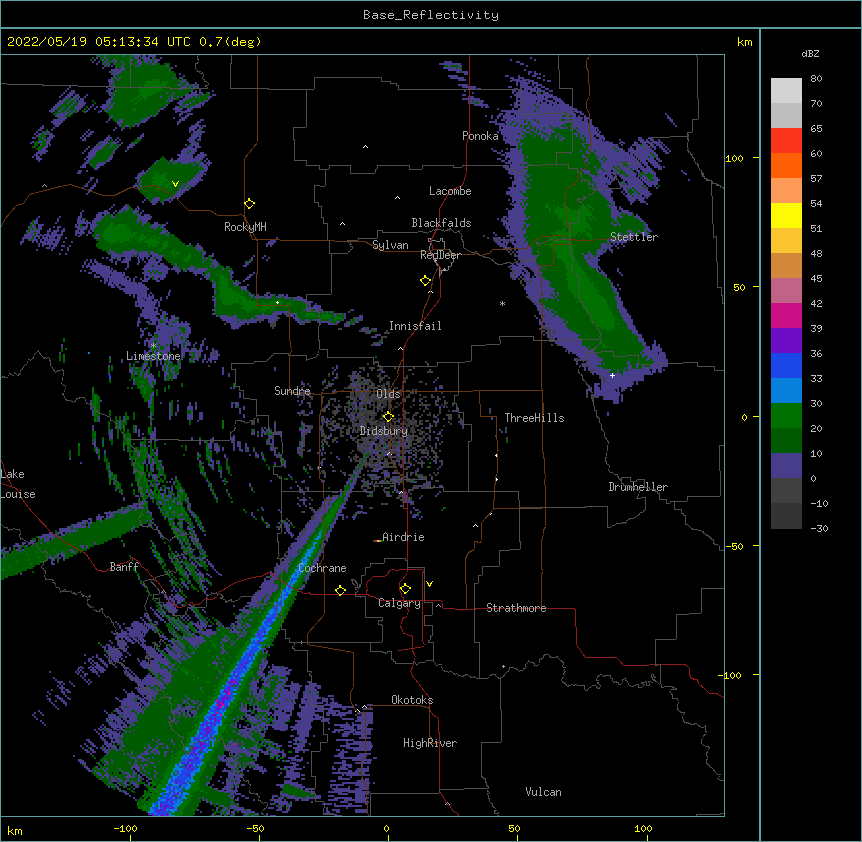This screenshot has width=862, height=842.
Task: Click the RockyMH label
Action: click(x=245, y=227)
